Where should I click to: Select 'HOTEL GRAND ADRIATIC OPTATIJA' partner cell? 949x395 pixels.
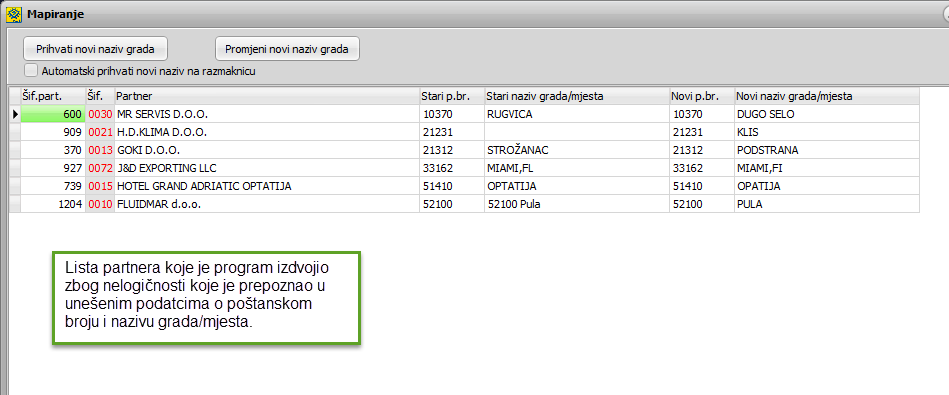click(267, 186)
